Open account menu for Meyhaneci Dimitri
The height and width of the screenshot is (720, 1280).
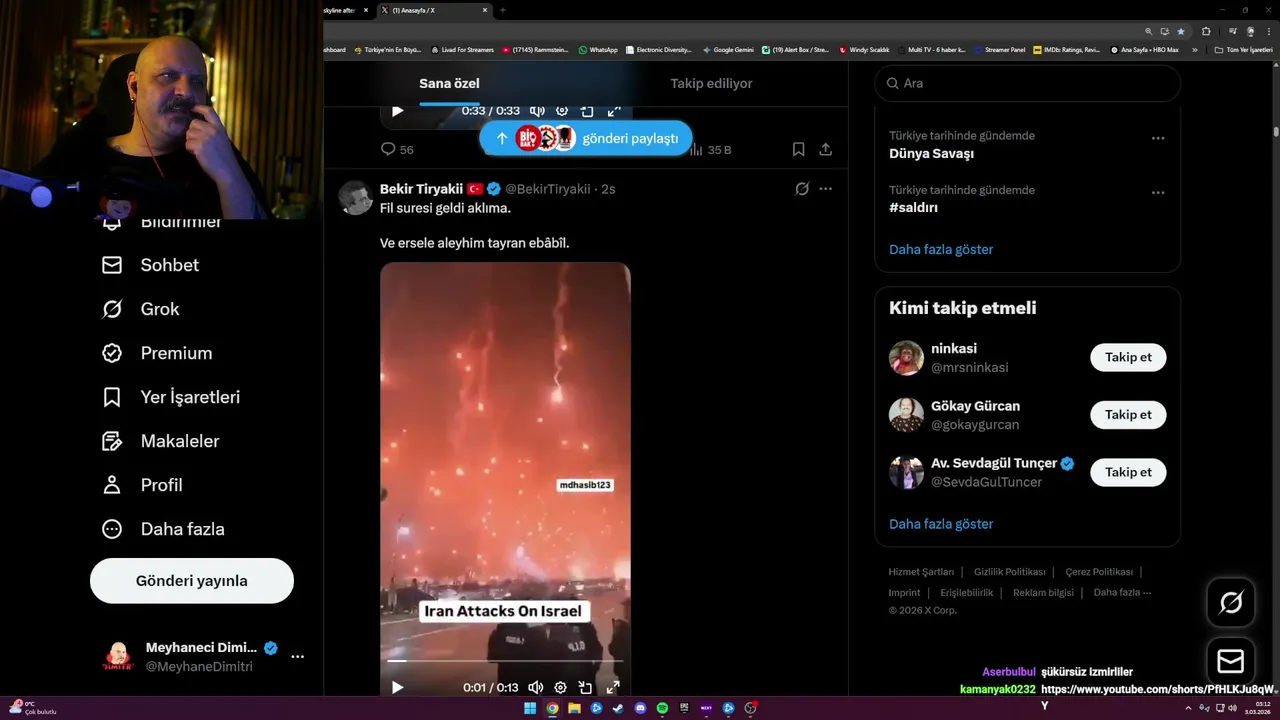click(x=297, y=657)
